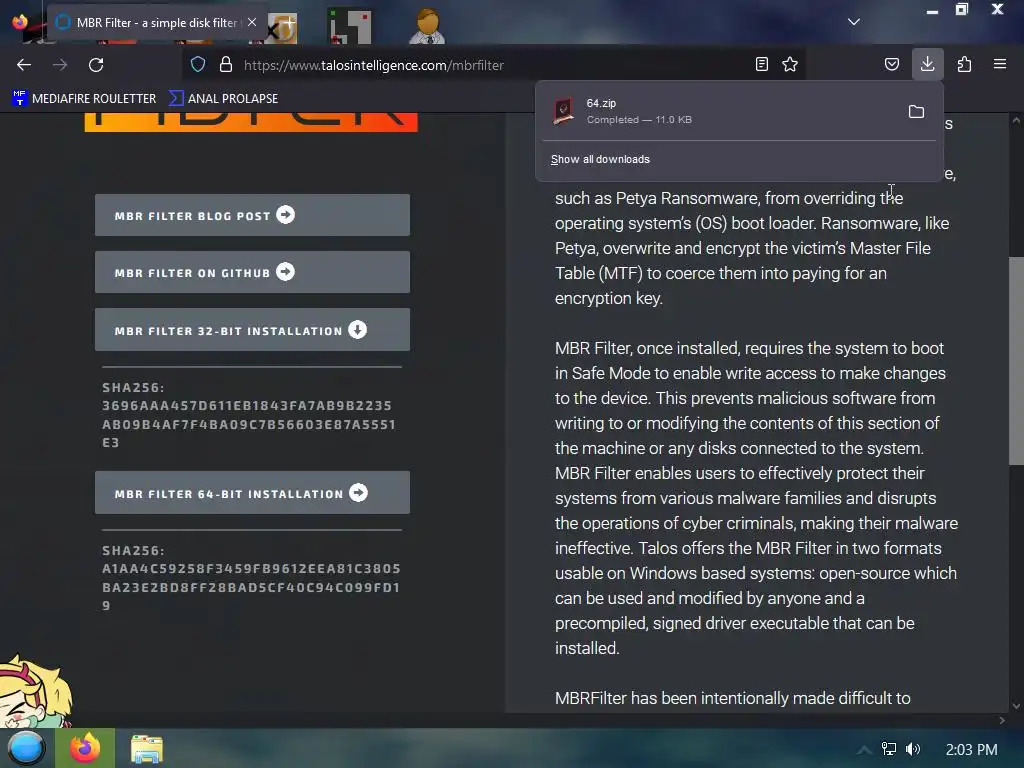
Task: Click scrollbar down arrow
Action: pyautogui.click(x=1016, y=706)
